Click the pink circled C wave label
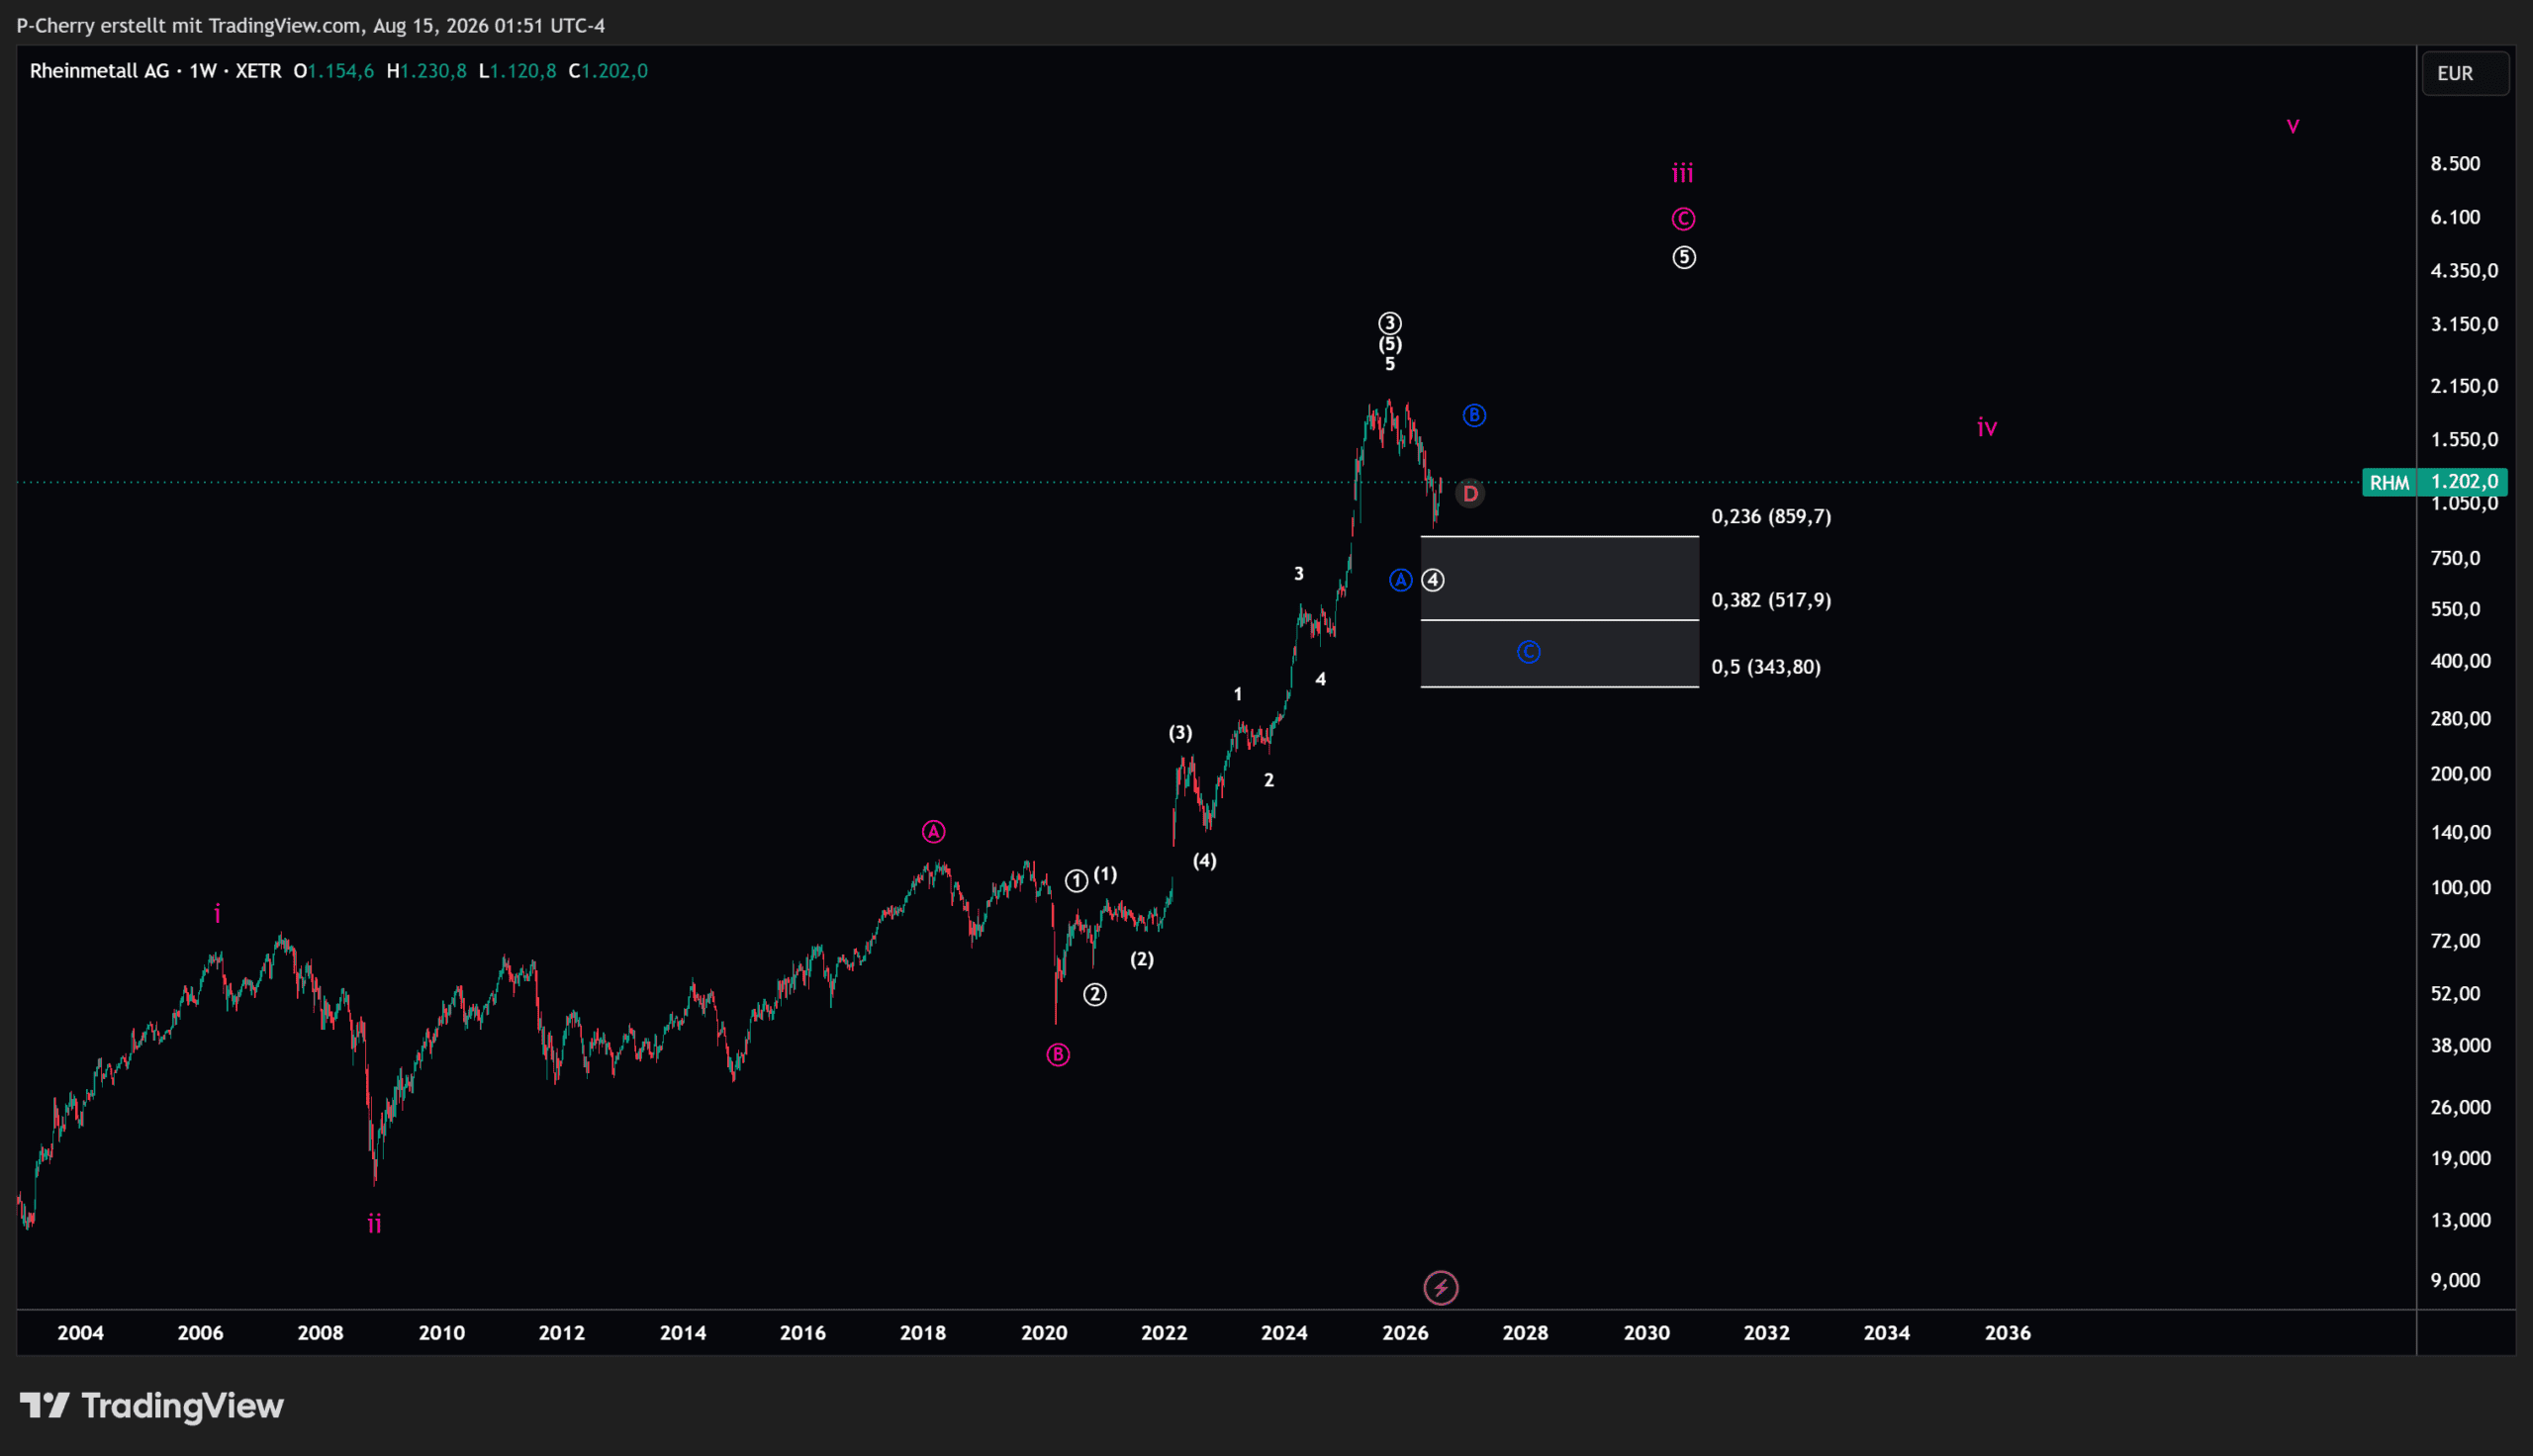Viewport: 2533px width, 1456px height. coord(1684,219)
